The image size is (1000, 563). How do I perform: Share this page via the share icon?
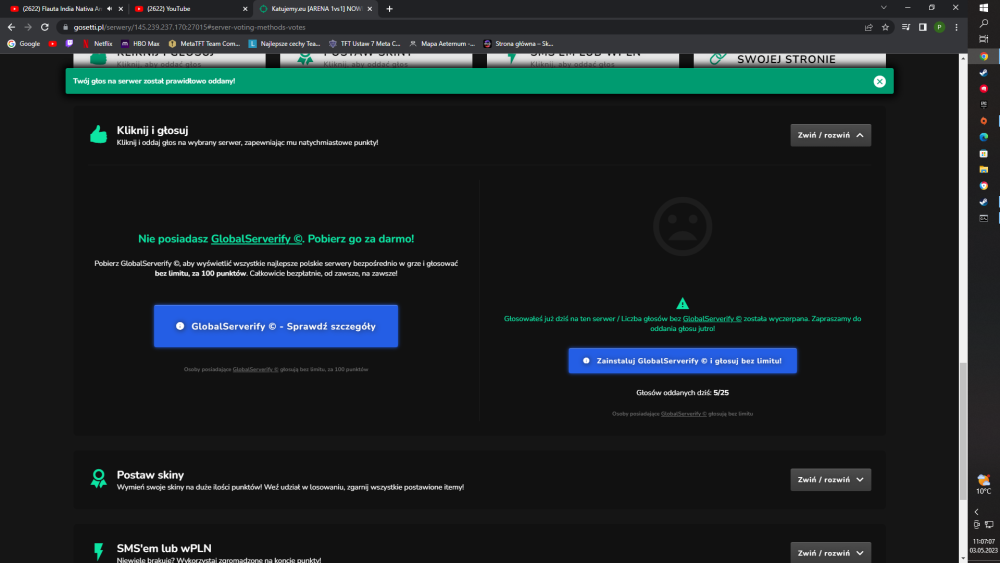[x=869, y=27]
